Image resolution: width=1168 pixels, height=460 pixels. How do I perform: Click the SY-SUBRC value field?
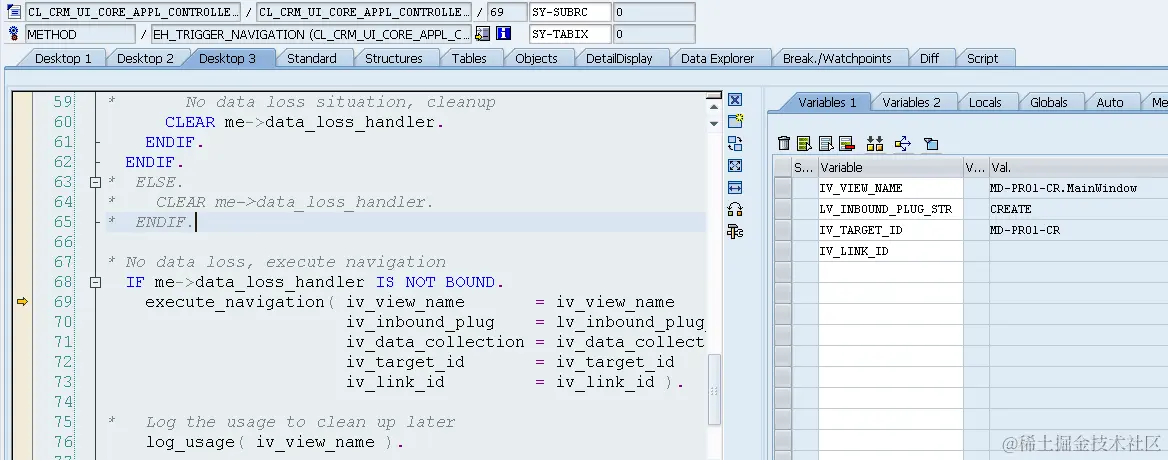(653, 12)
